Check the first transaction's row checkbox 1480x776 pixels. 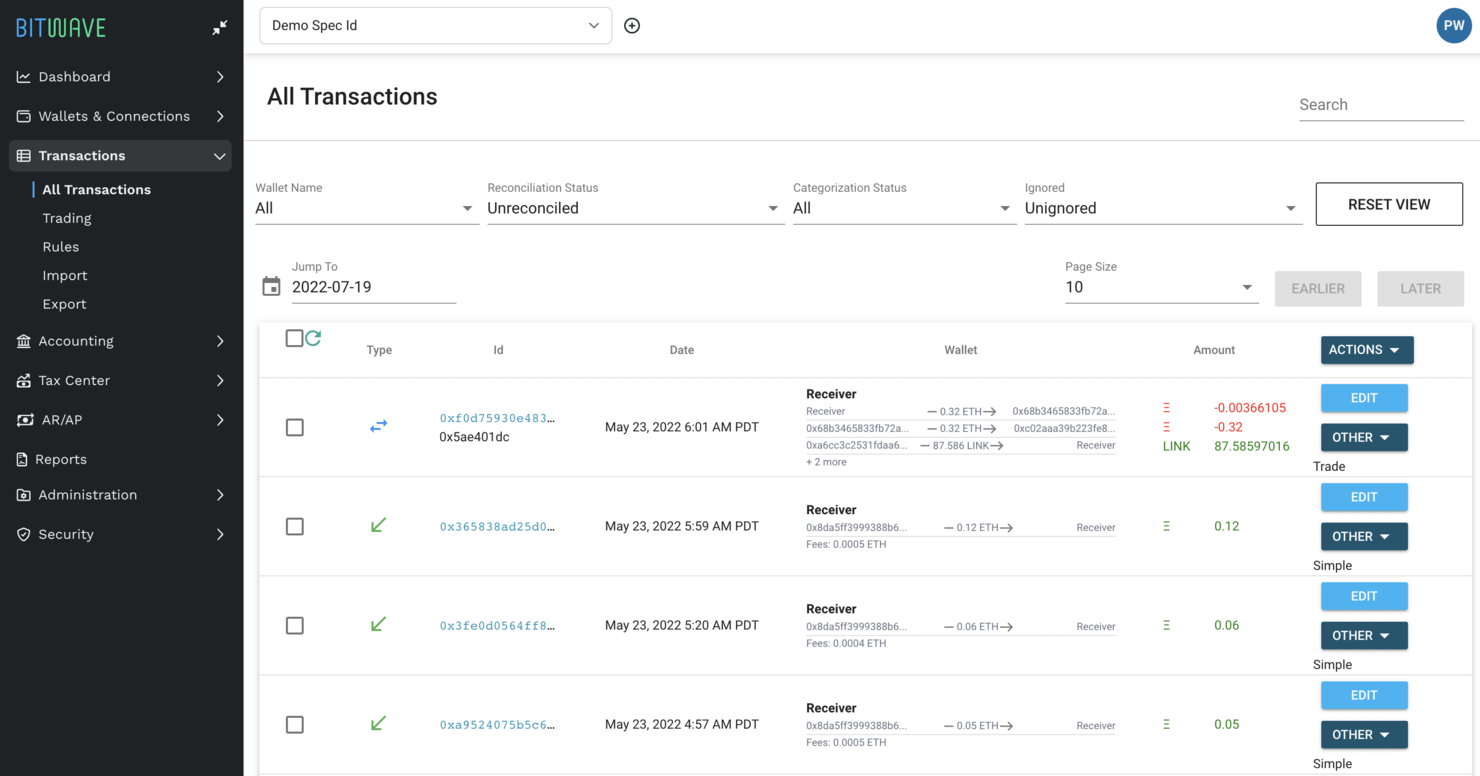(x=294, y=427)
